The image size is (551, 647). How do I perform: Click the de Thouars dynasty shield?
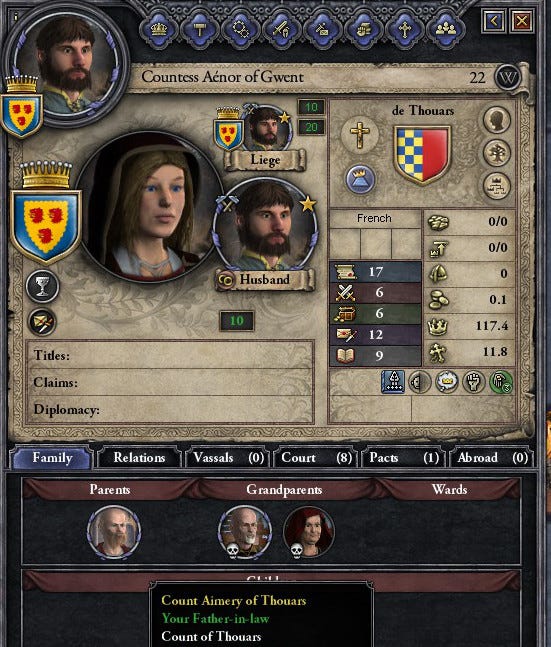tap(422, 155)
